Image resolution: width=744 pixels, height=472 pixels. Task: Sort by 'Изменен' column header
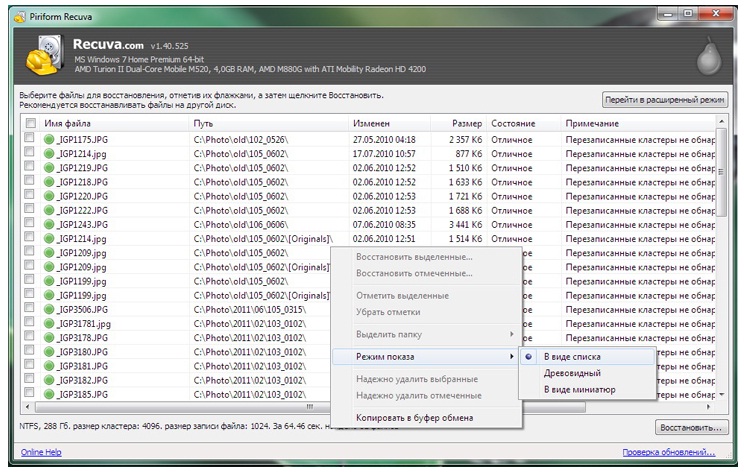tap(390, 123)
